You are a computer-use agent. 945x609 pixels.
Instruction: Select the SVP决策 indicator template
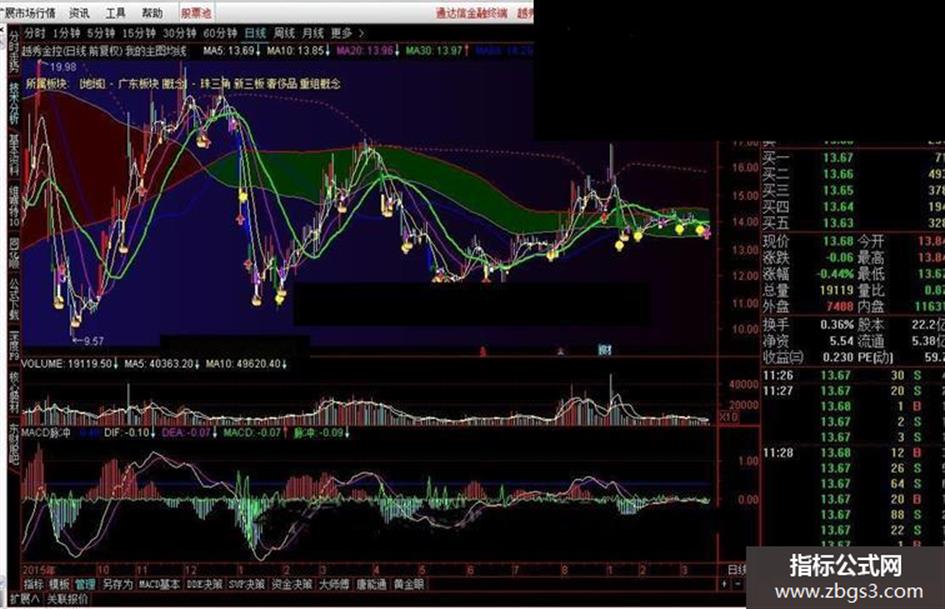coord(246,584)
